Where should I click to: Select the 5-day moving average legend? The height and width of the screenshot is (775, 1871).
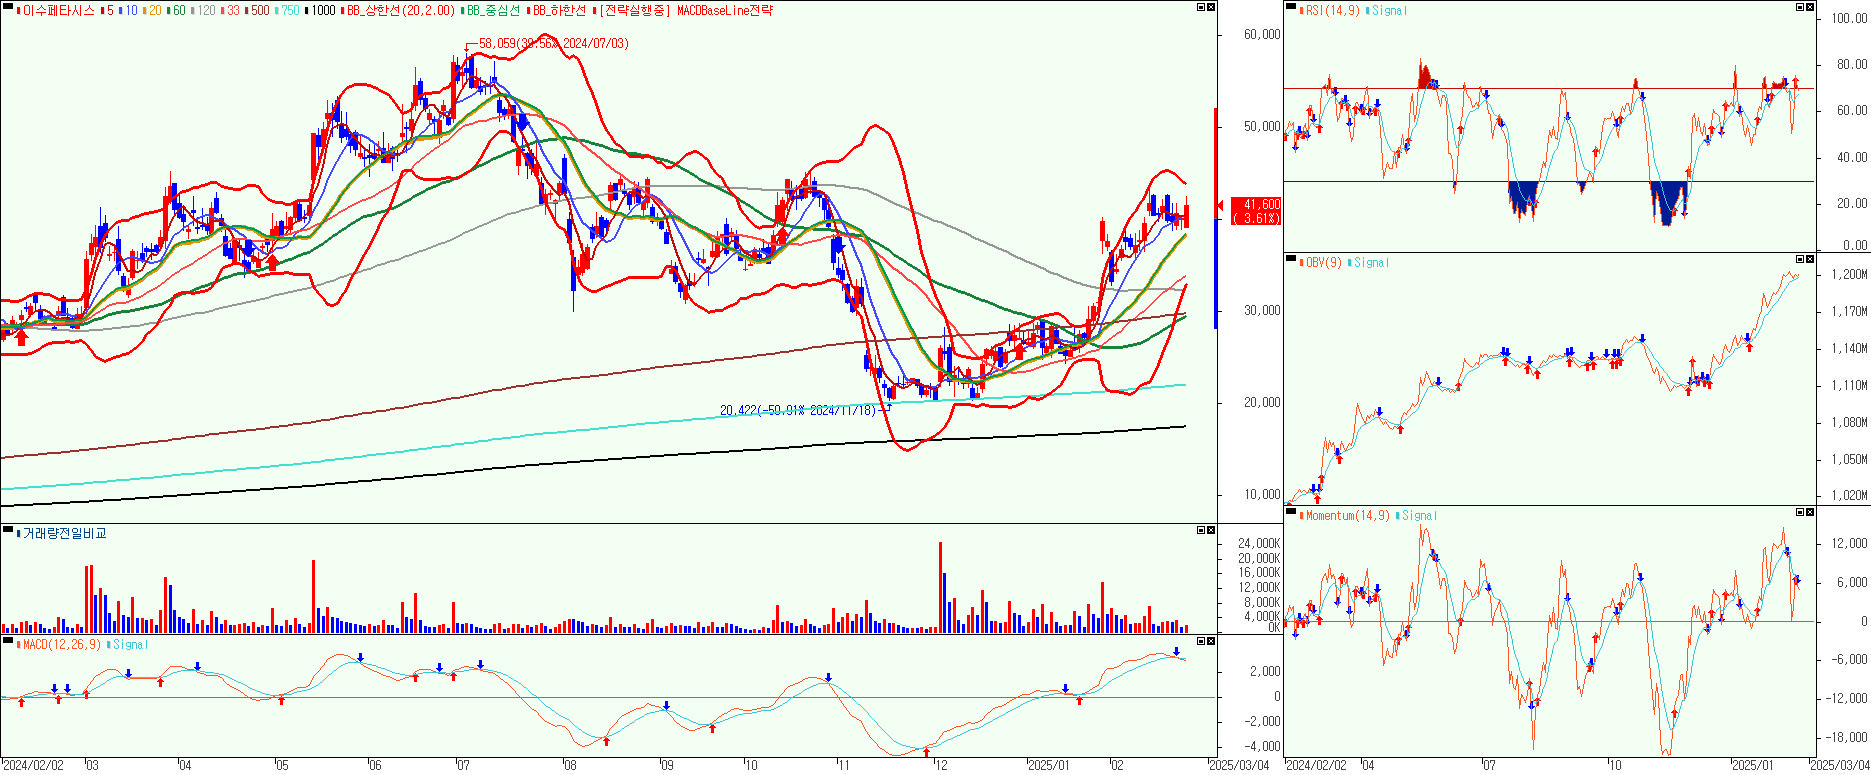click(x=107, y=11)
